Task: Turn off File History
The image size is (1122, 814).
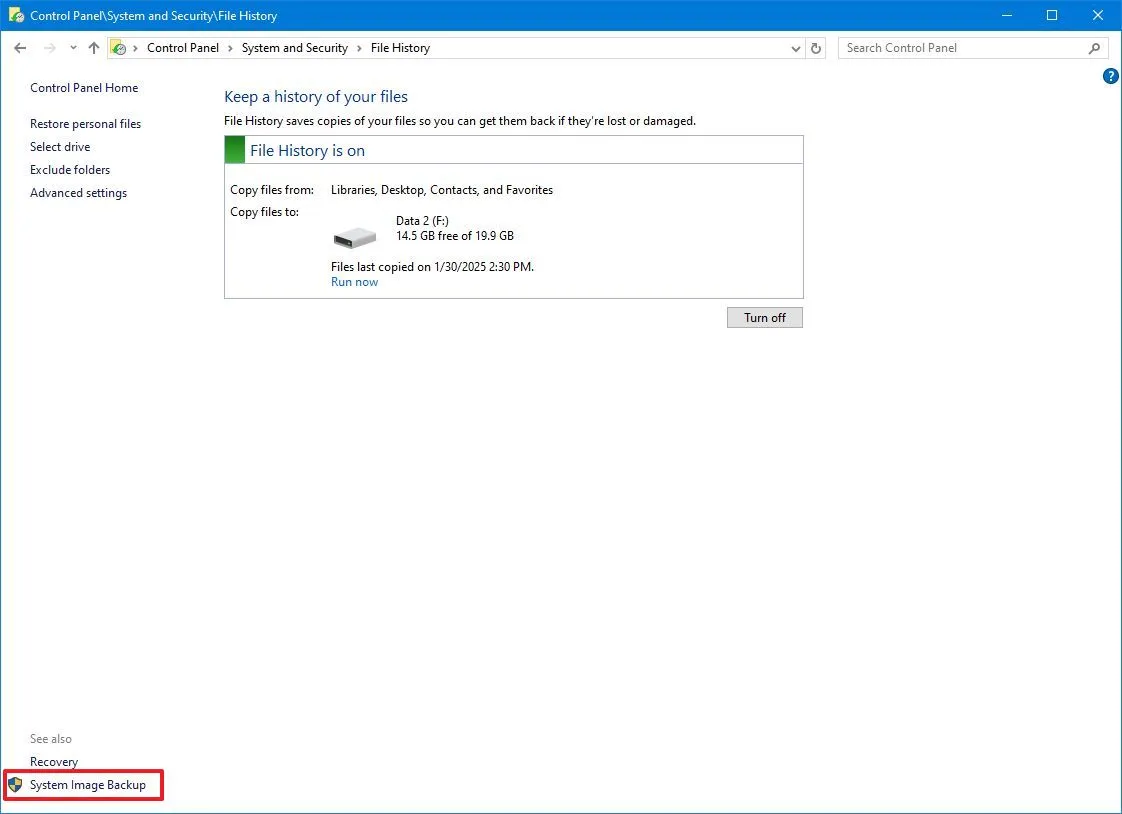Action: pos(764,317)
